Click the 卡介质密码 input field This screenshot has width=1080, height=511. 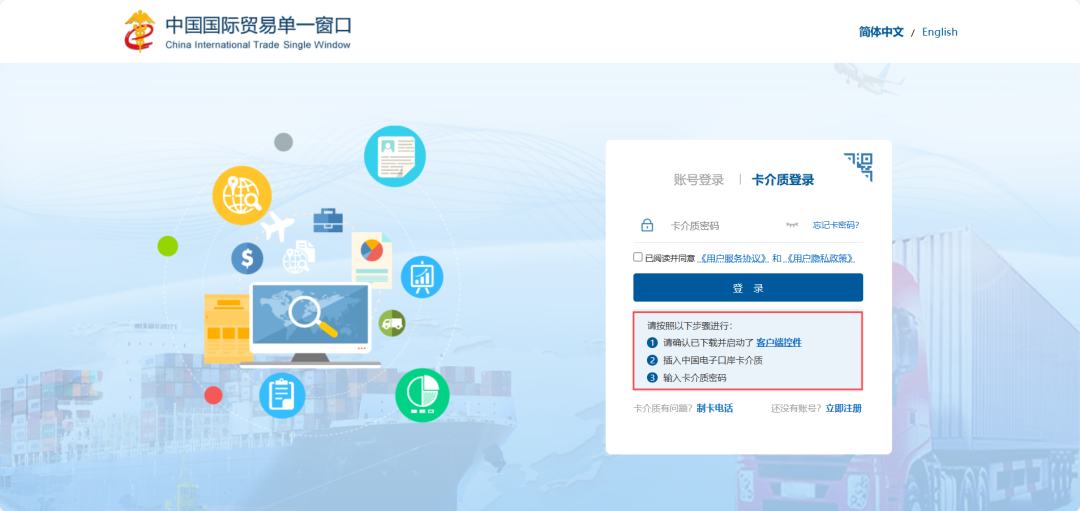[x=720, y=226]
